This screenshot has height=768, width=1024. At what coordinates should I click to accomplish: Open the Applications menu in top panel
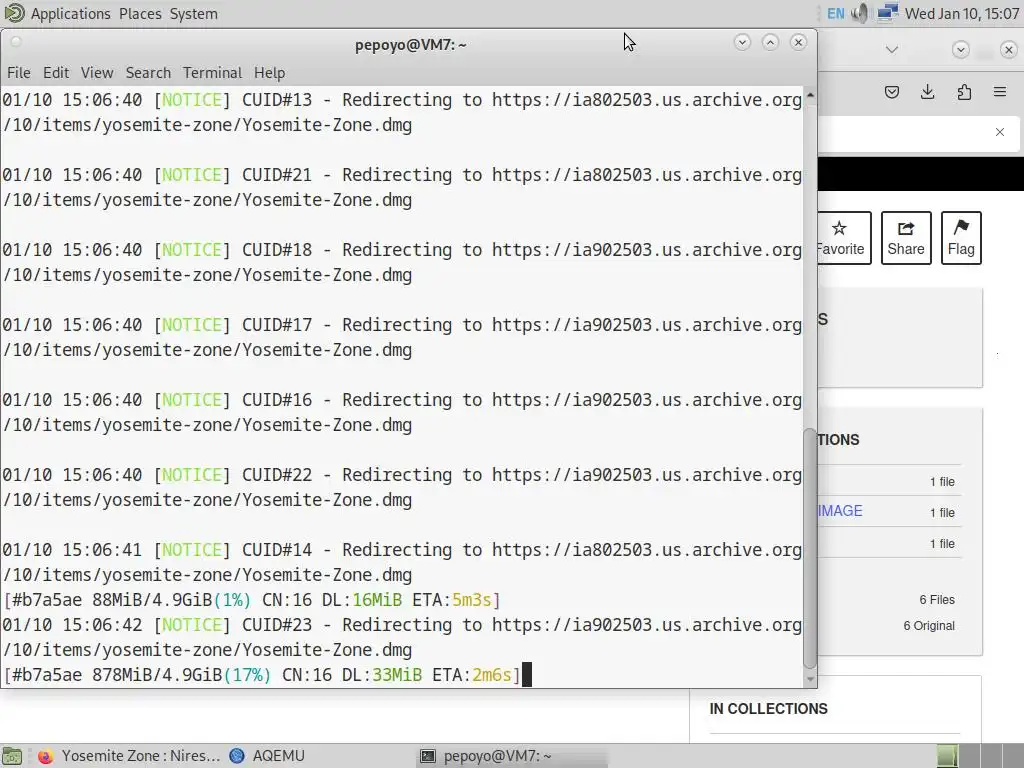pyautogui.click(x=71, y=14)
